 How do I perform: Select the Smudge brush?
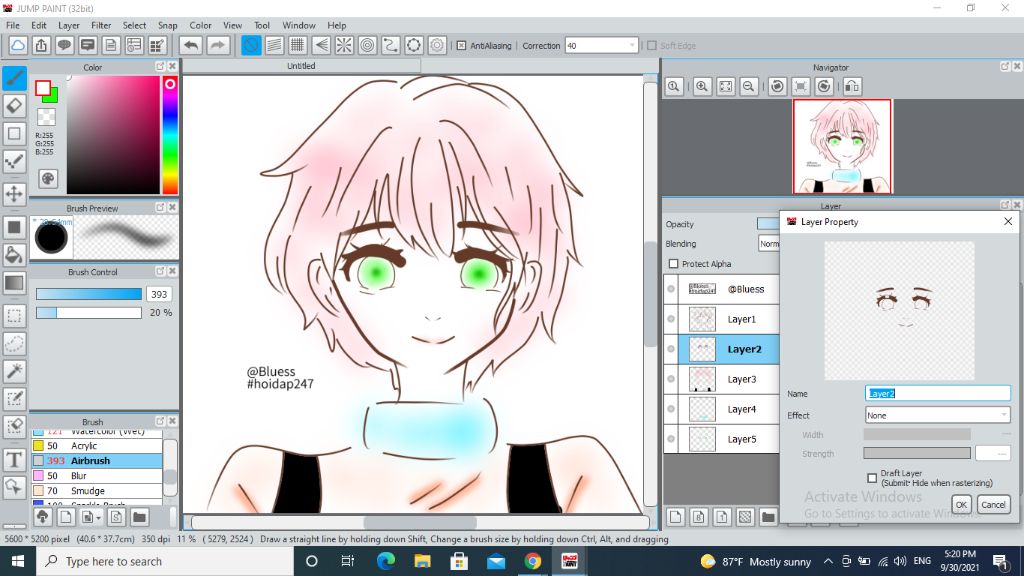click(97, 490)
